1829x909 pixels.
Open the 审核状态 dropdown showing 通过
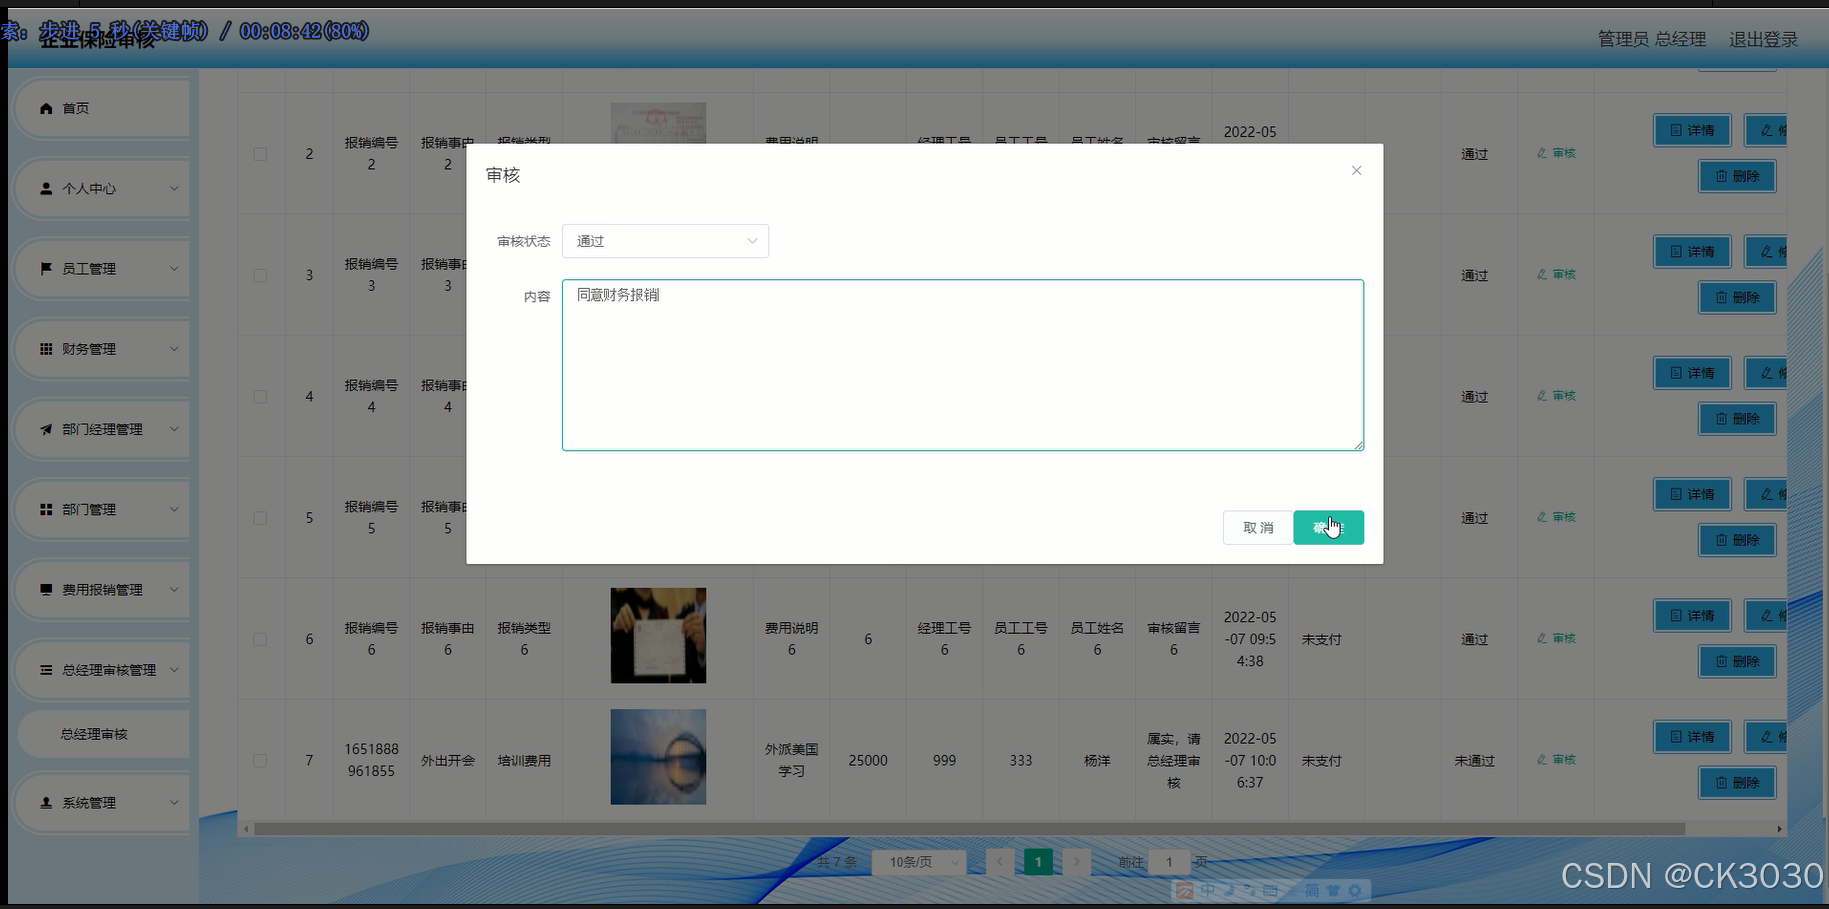(665, 241)
